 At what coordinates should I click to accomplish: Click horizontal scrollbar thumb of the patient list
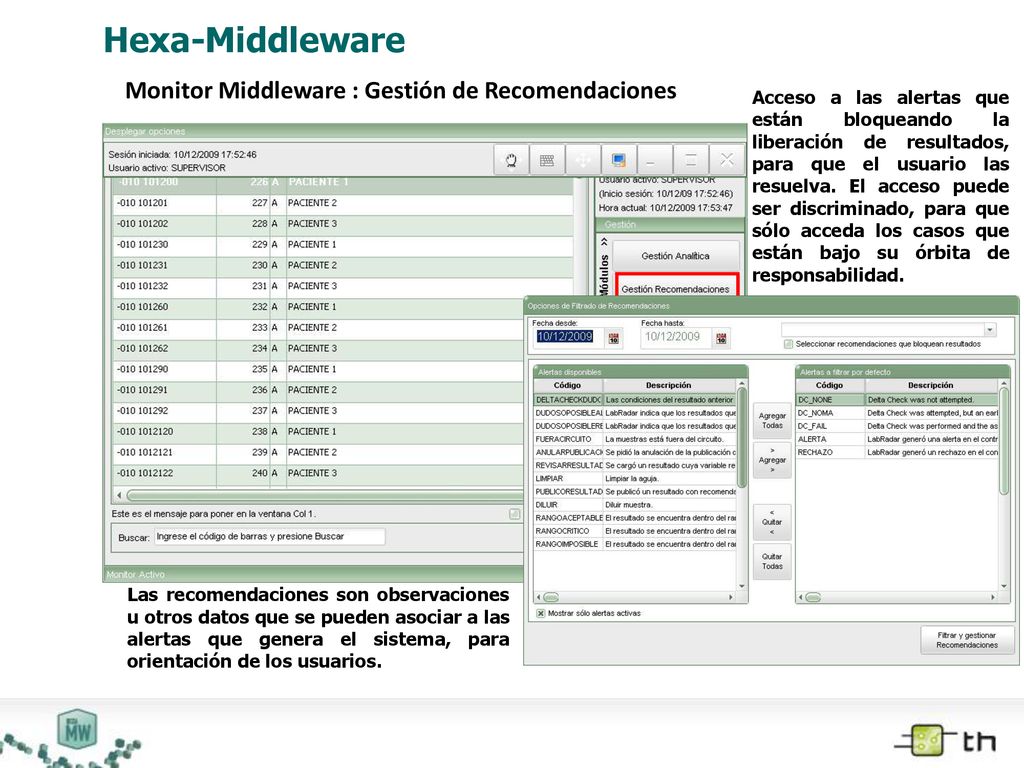coord(327,495)
